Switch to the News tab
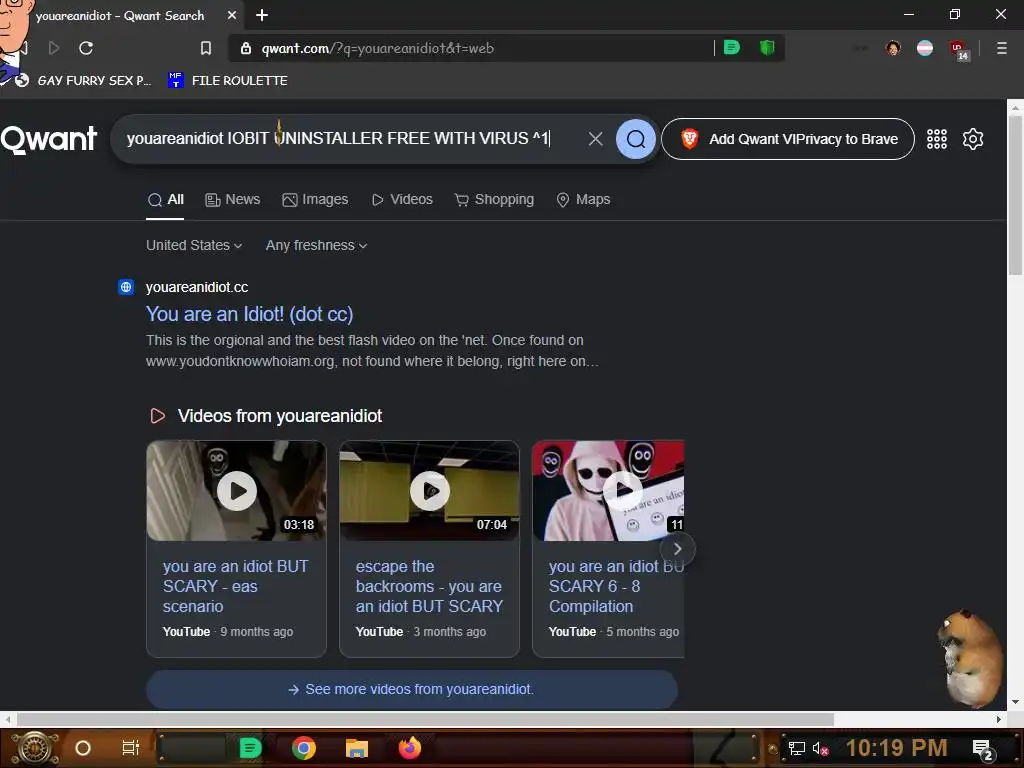Viewport: 1024px width, 768px height. pos(232,200)
